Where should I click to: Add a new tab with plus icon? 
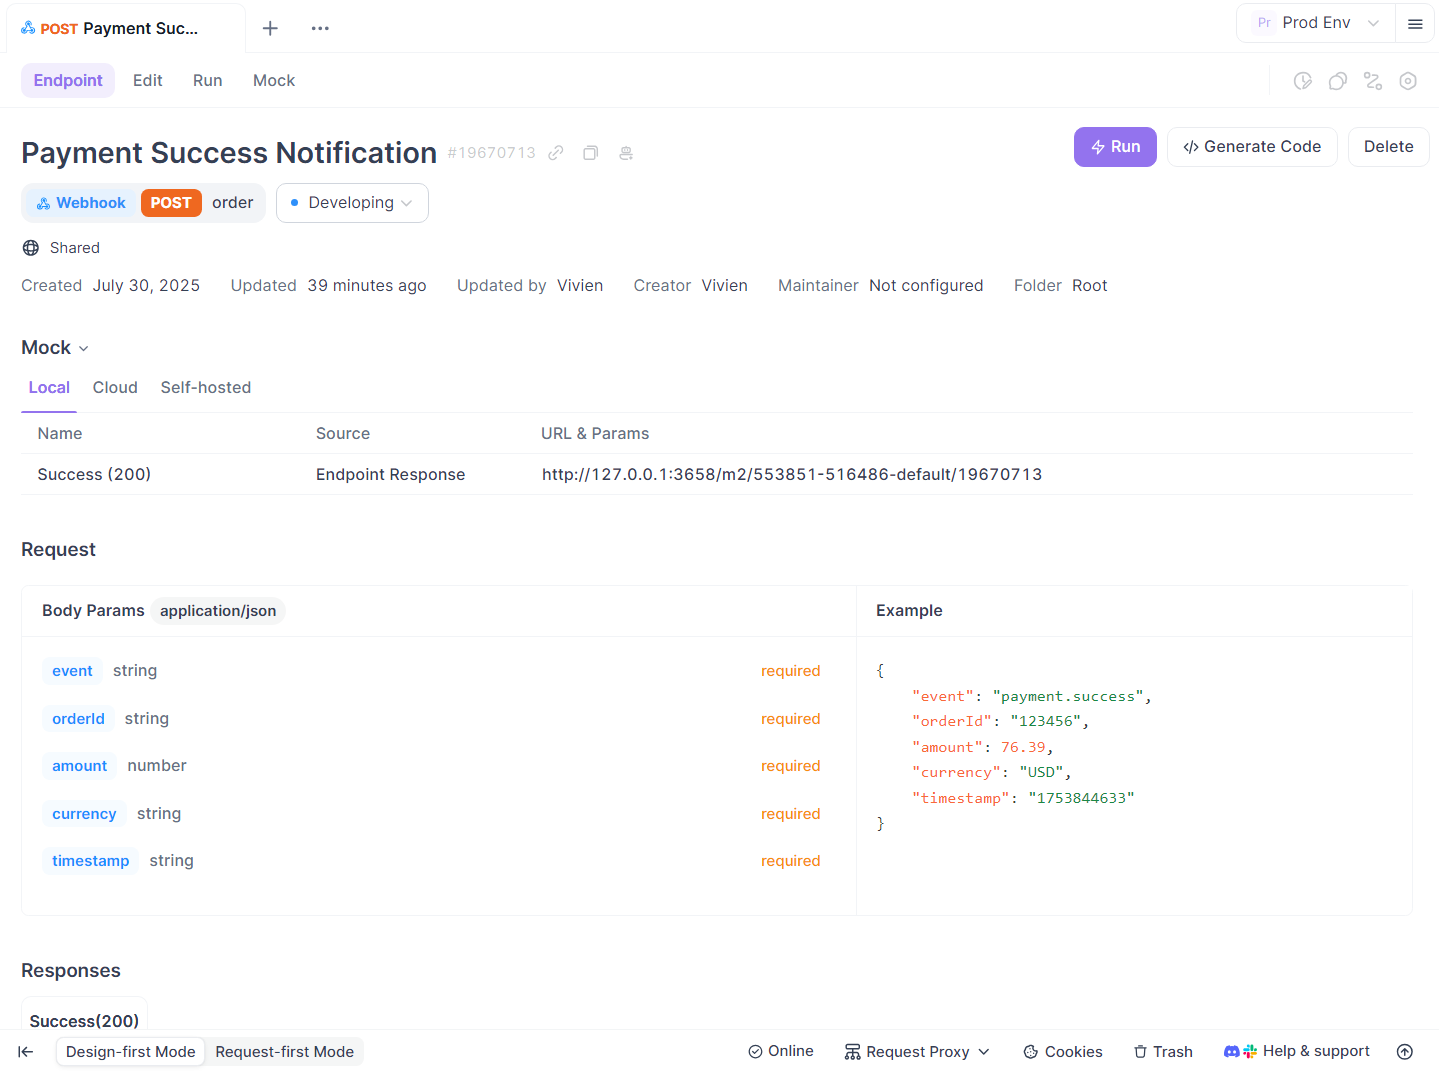click(x=270, y=28)
